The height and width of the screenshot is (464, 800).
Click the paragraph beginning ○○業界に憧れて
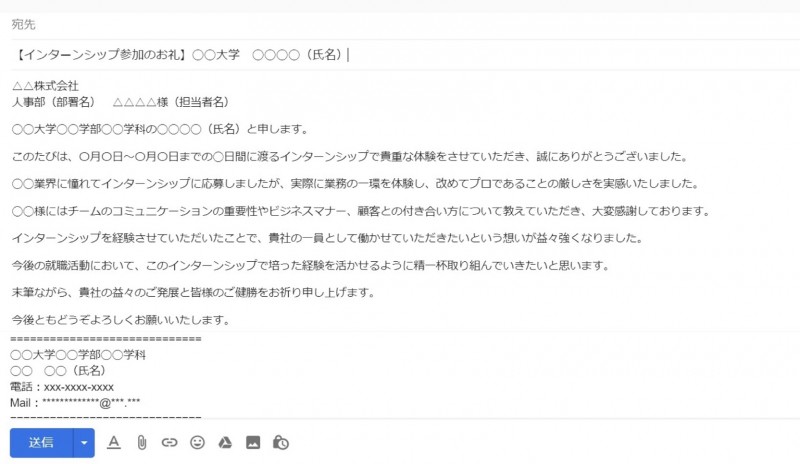355,184
